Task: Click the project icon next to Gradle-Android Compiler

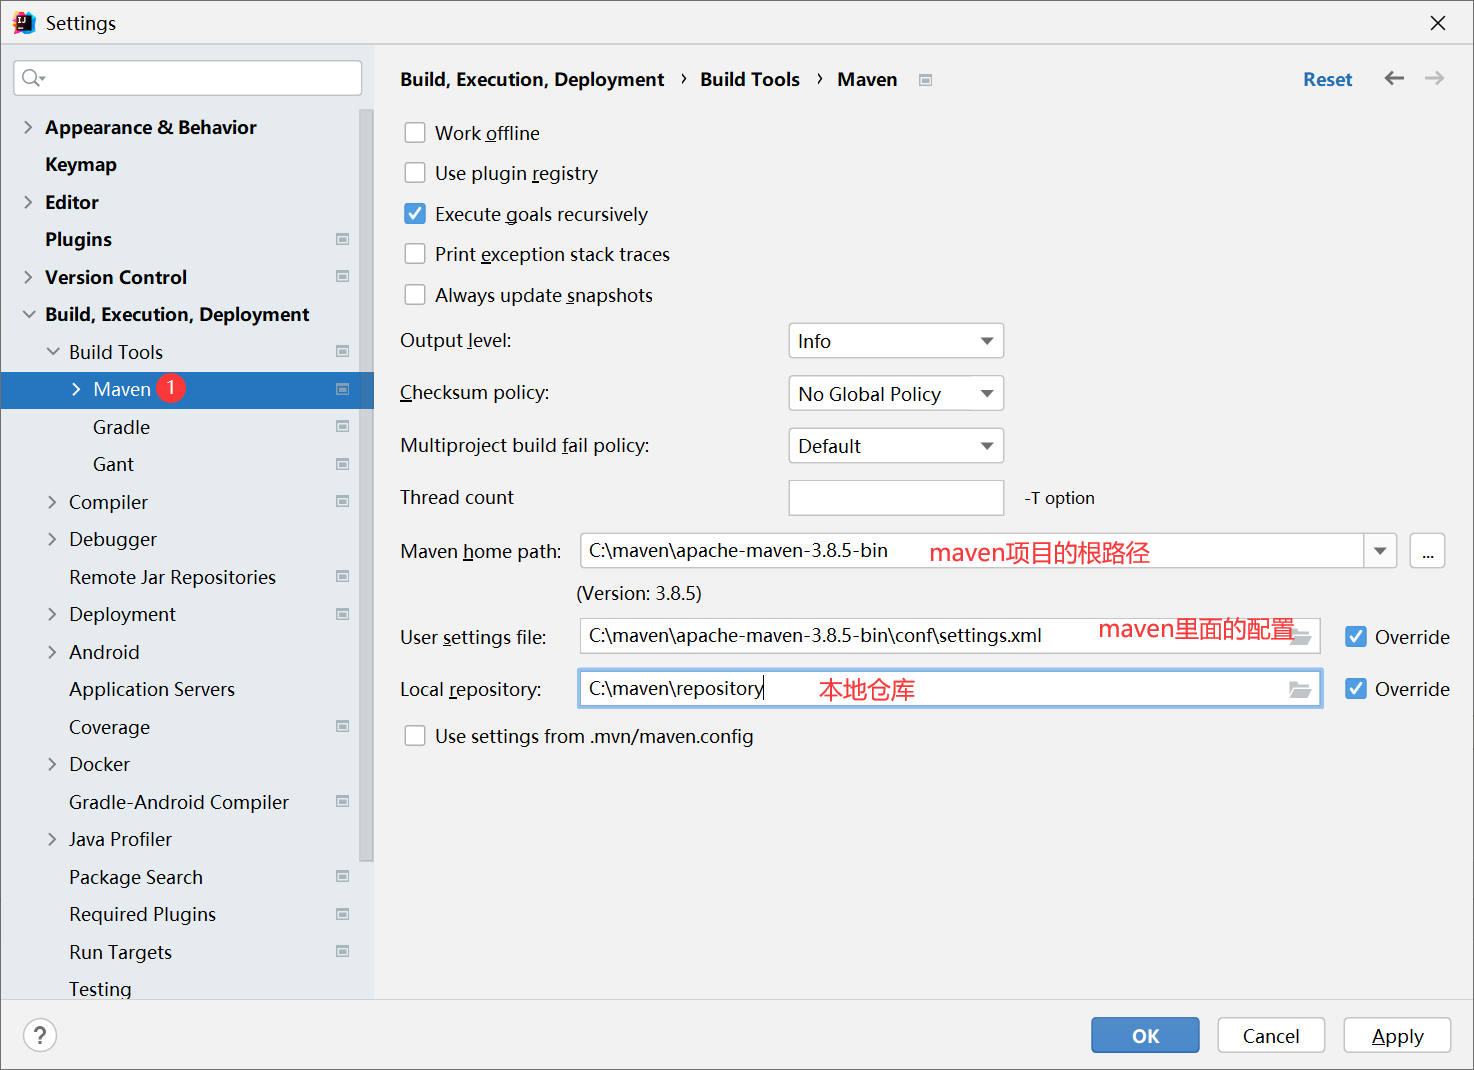Action: [x=342, y=802]
